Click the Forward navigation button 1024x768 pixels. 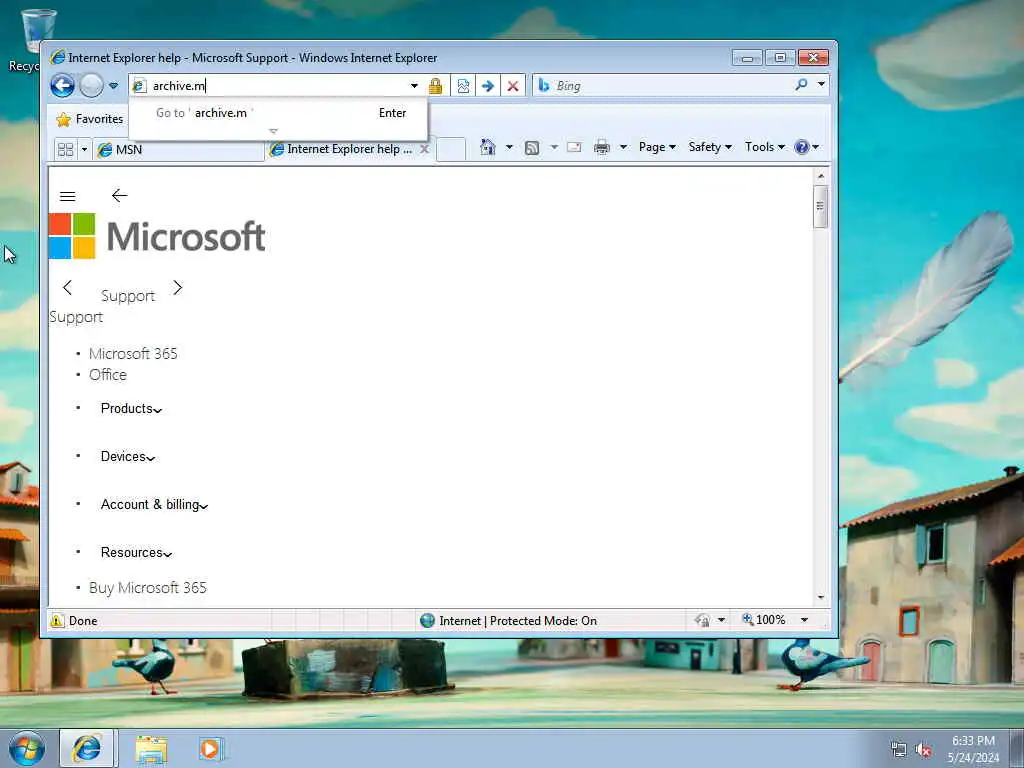[x=91, y=86]
